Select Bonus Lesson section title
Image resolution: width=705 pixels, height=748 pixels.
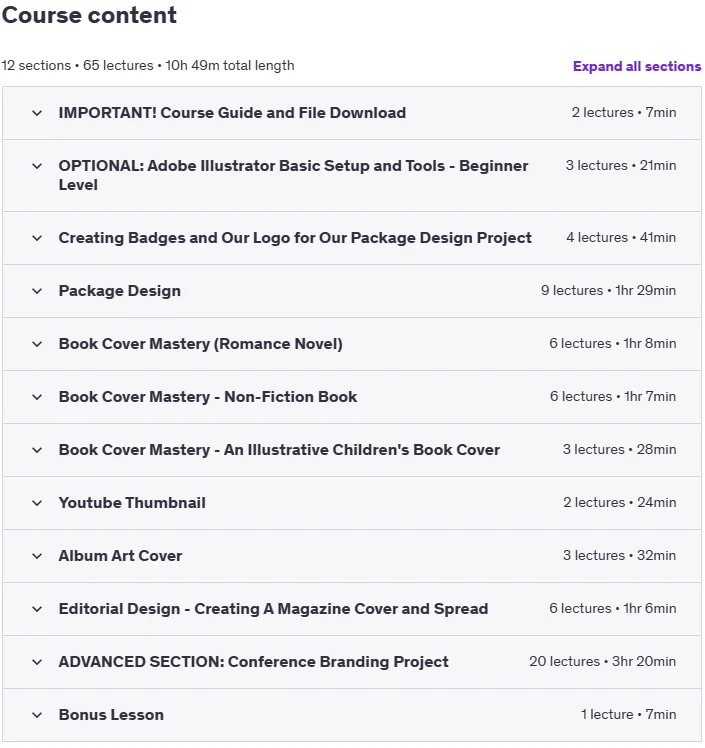pos(111,715)
